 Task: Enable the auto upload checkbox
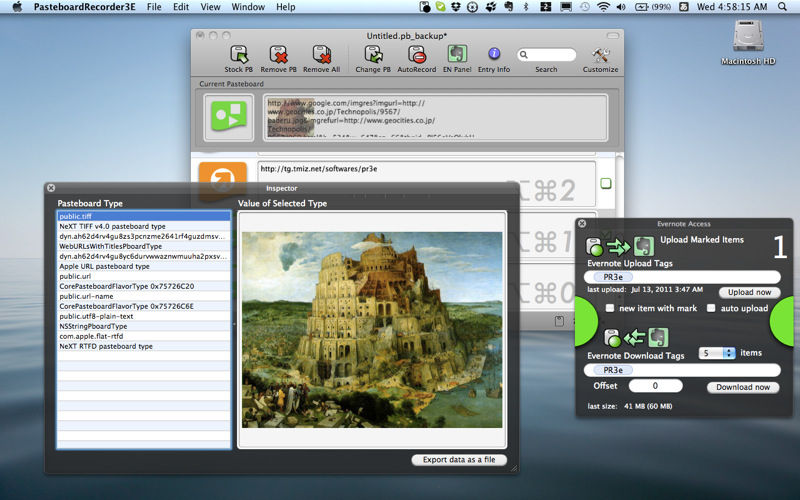[x=711, y=308]
